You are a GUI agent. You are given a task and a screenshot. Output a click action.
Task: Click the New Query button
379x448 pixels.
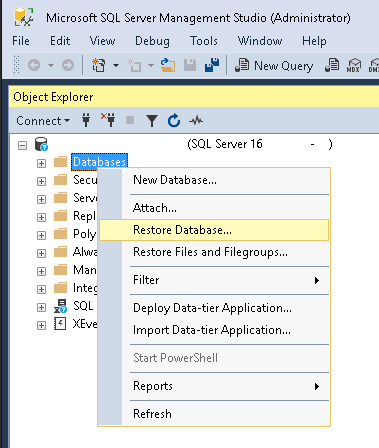point(274,65)
